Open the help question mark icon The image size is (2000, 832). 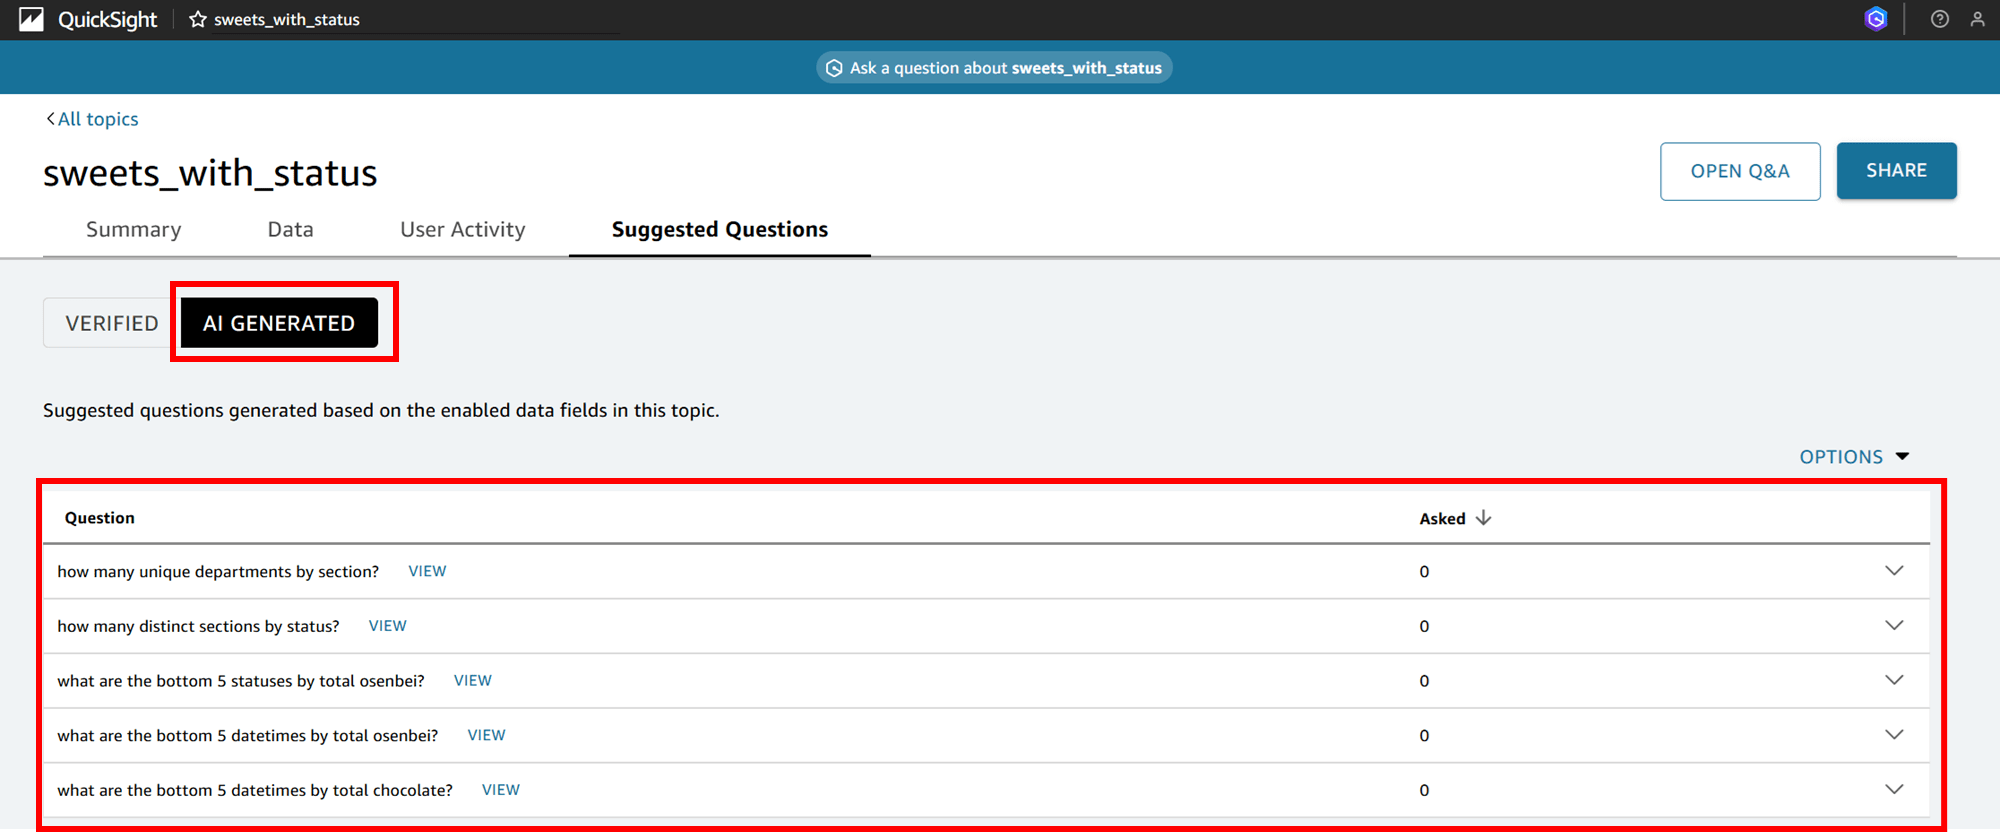(x=1940, y=19)
